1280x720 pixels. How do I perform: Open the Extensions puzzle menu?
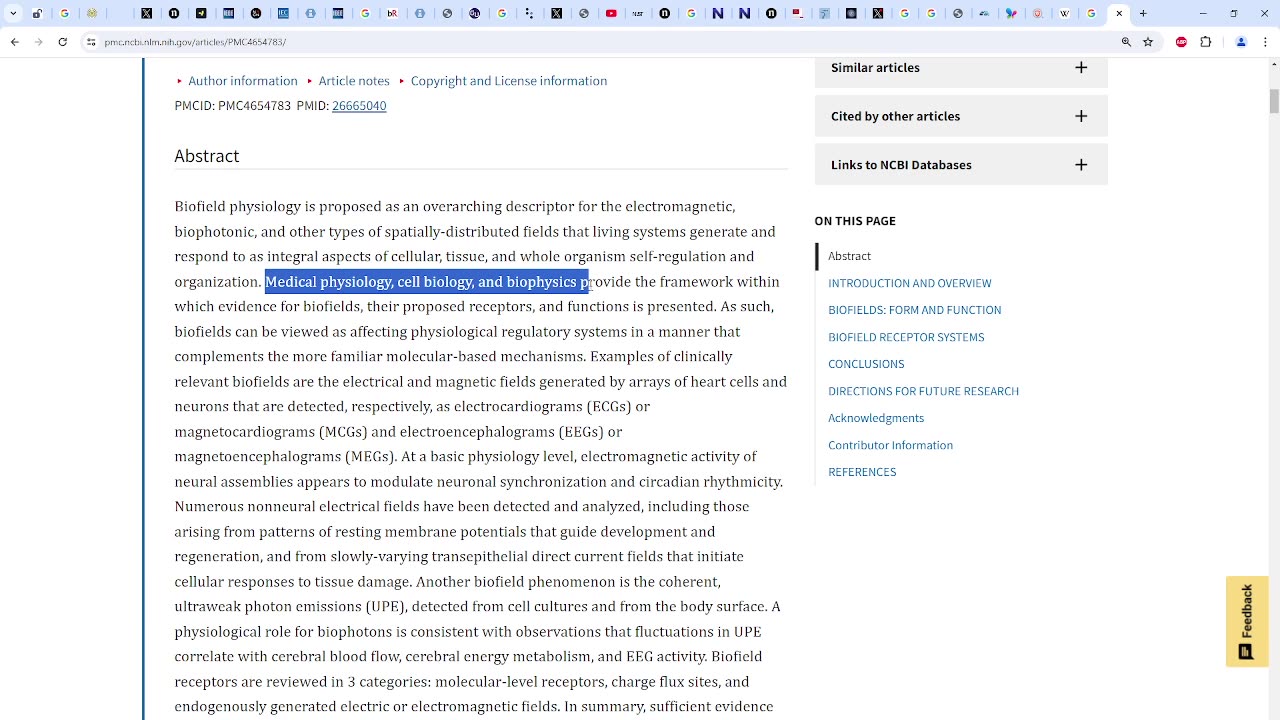click(1206, 42)
